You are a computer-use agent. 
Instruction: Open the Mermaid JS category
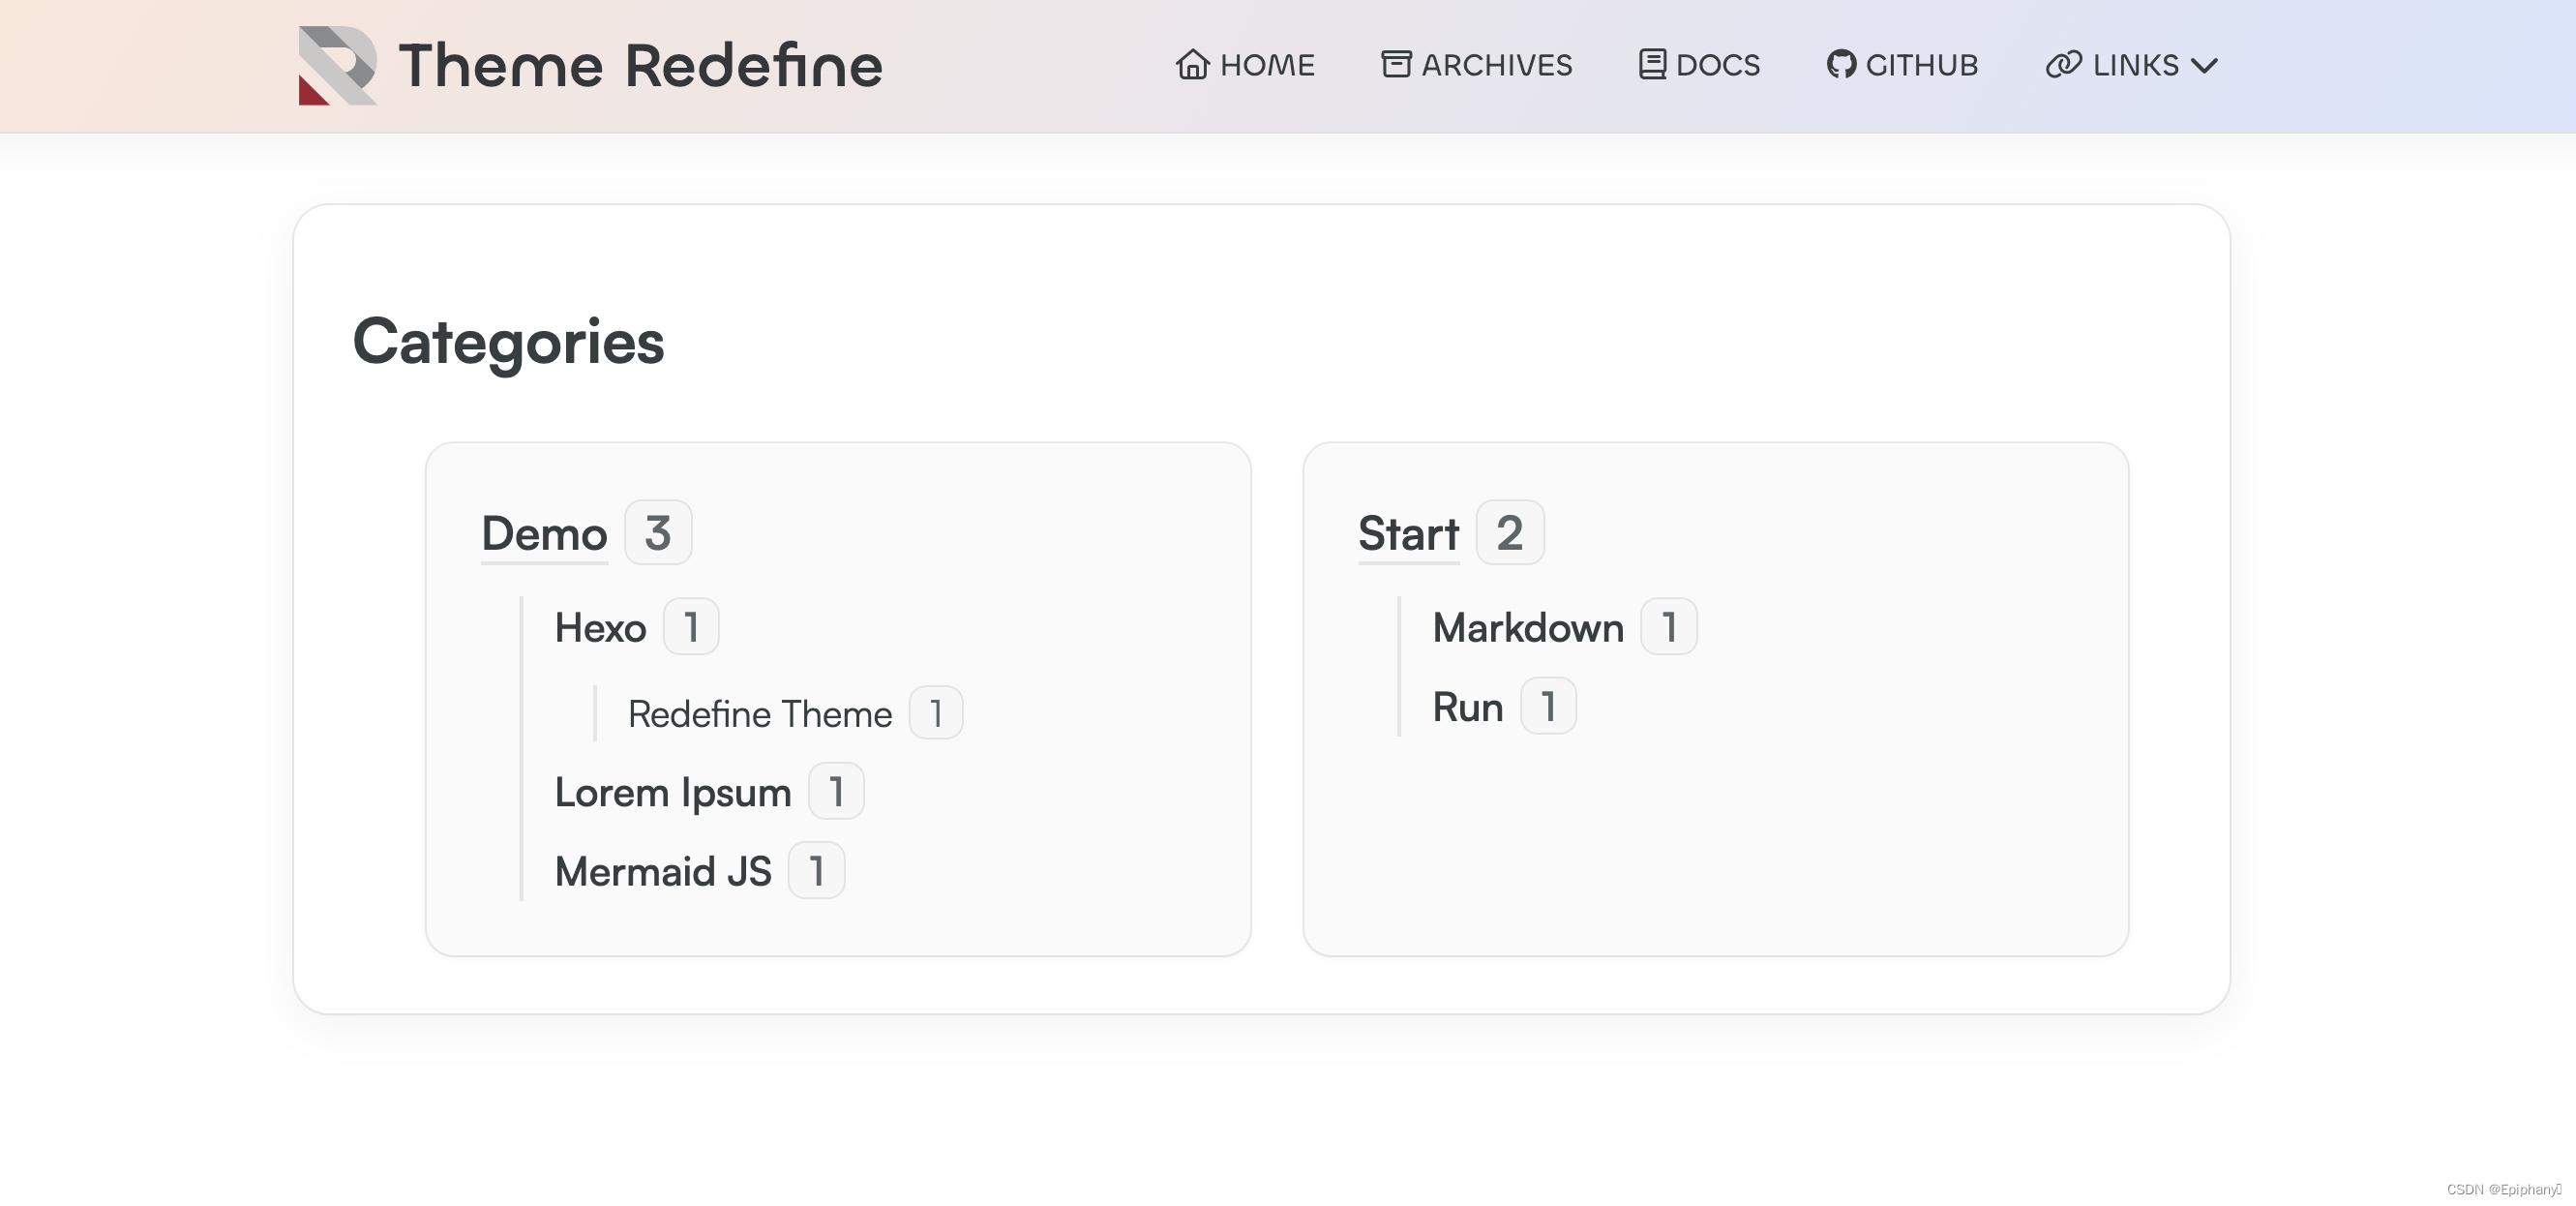[663, 871]
